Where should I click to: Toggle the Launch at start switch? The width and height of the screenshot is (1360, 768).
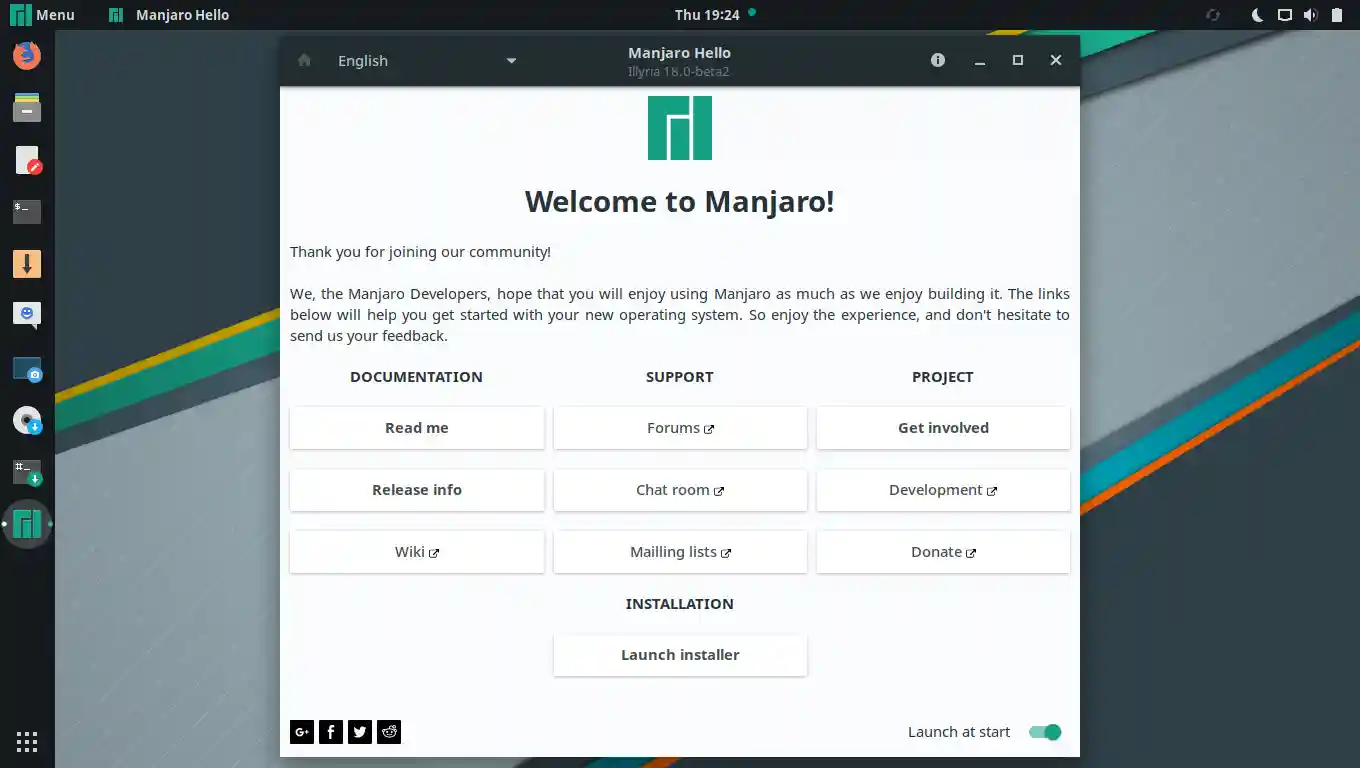click(1044, 732)
